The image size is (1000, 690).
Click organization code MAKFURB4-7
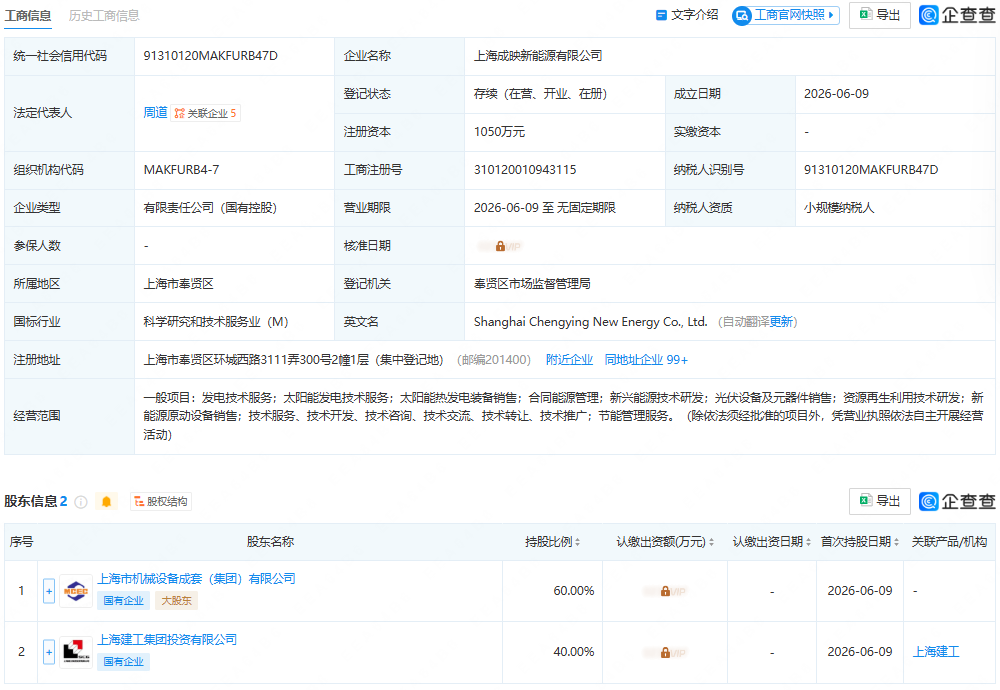tap(181, 170)
